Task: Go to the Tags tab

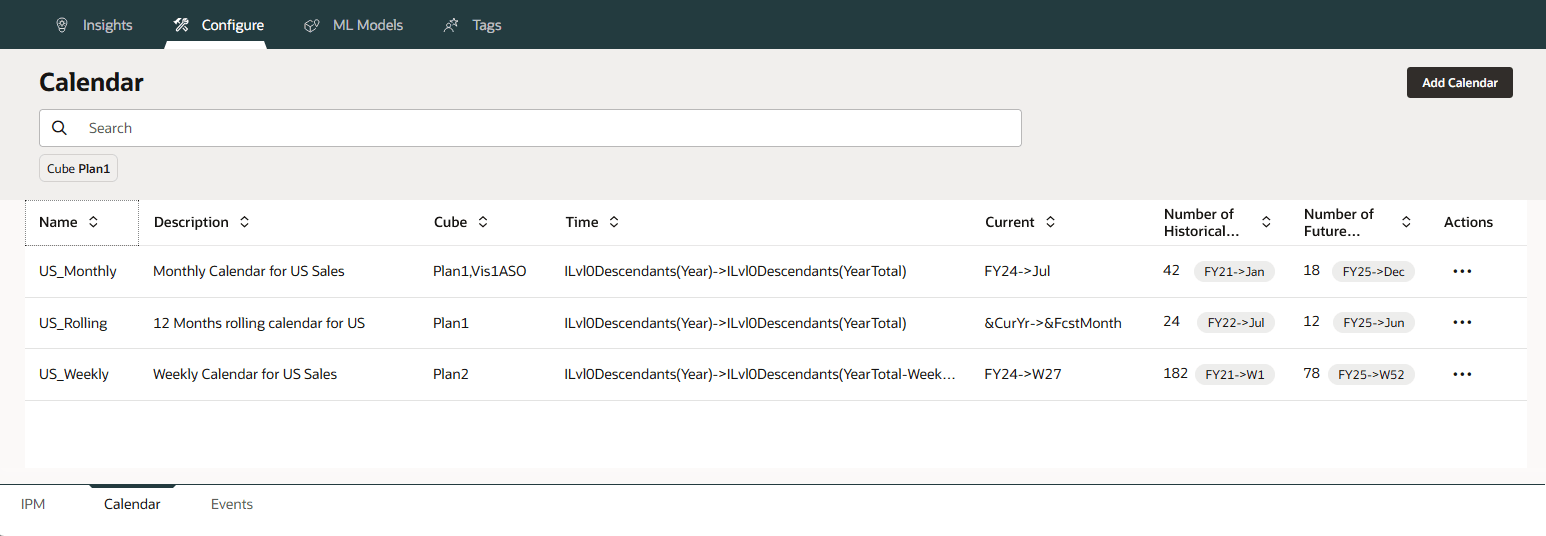Action: 473,25
